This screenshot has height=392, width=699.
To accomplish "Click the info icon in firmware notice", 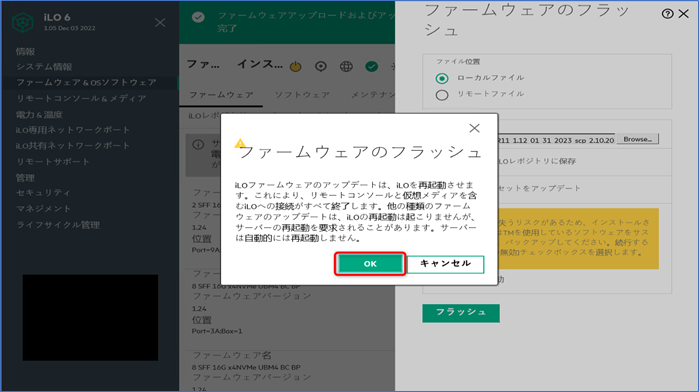I will click(x=198, y=144).
